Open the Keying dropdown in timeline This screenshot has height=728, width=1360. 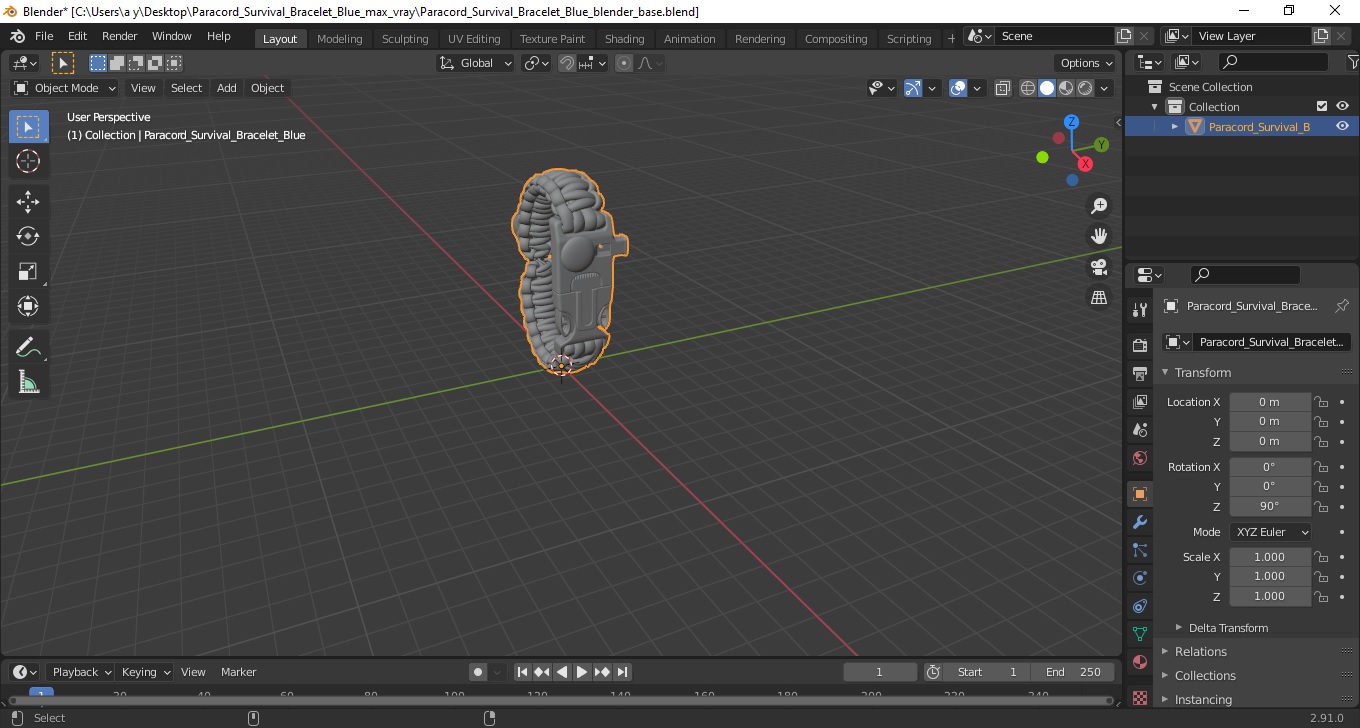[x=145, y=672]
